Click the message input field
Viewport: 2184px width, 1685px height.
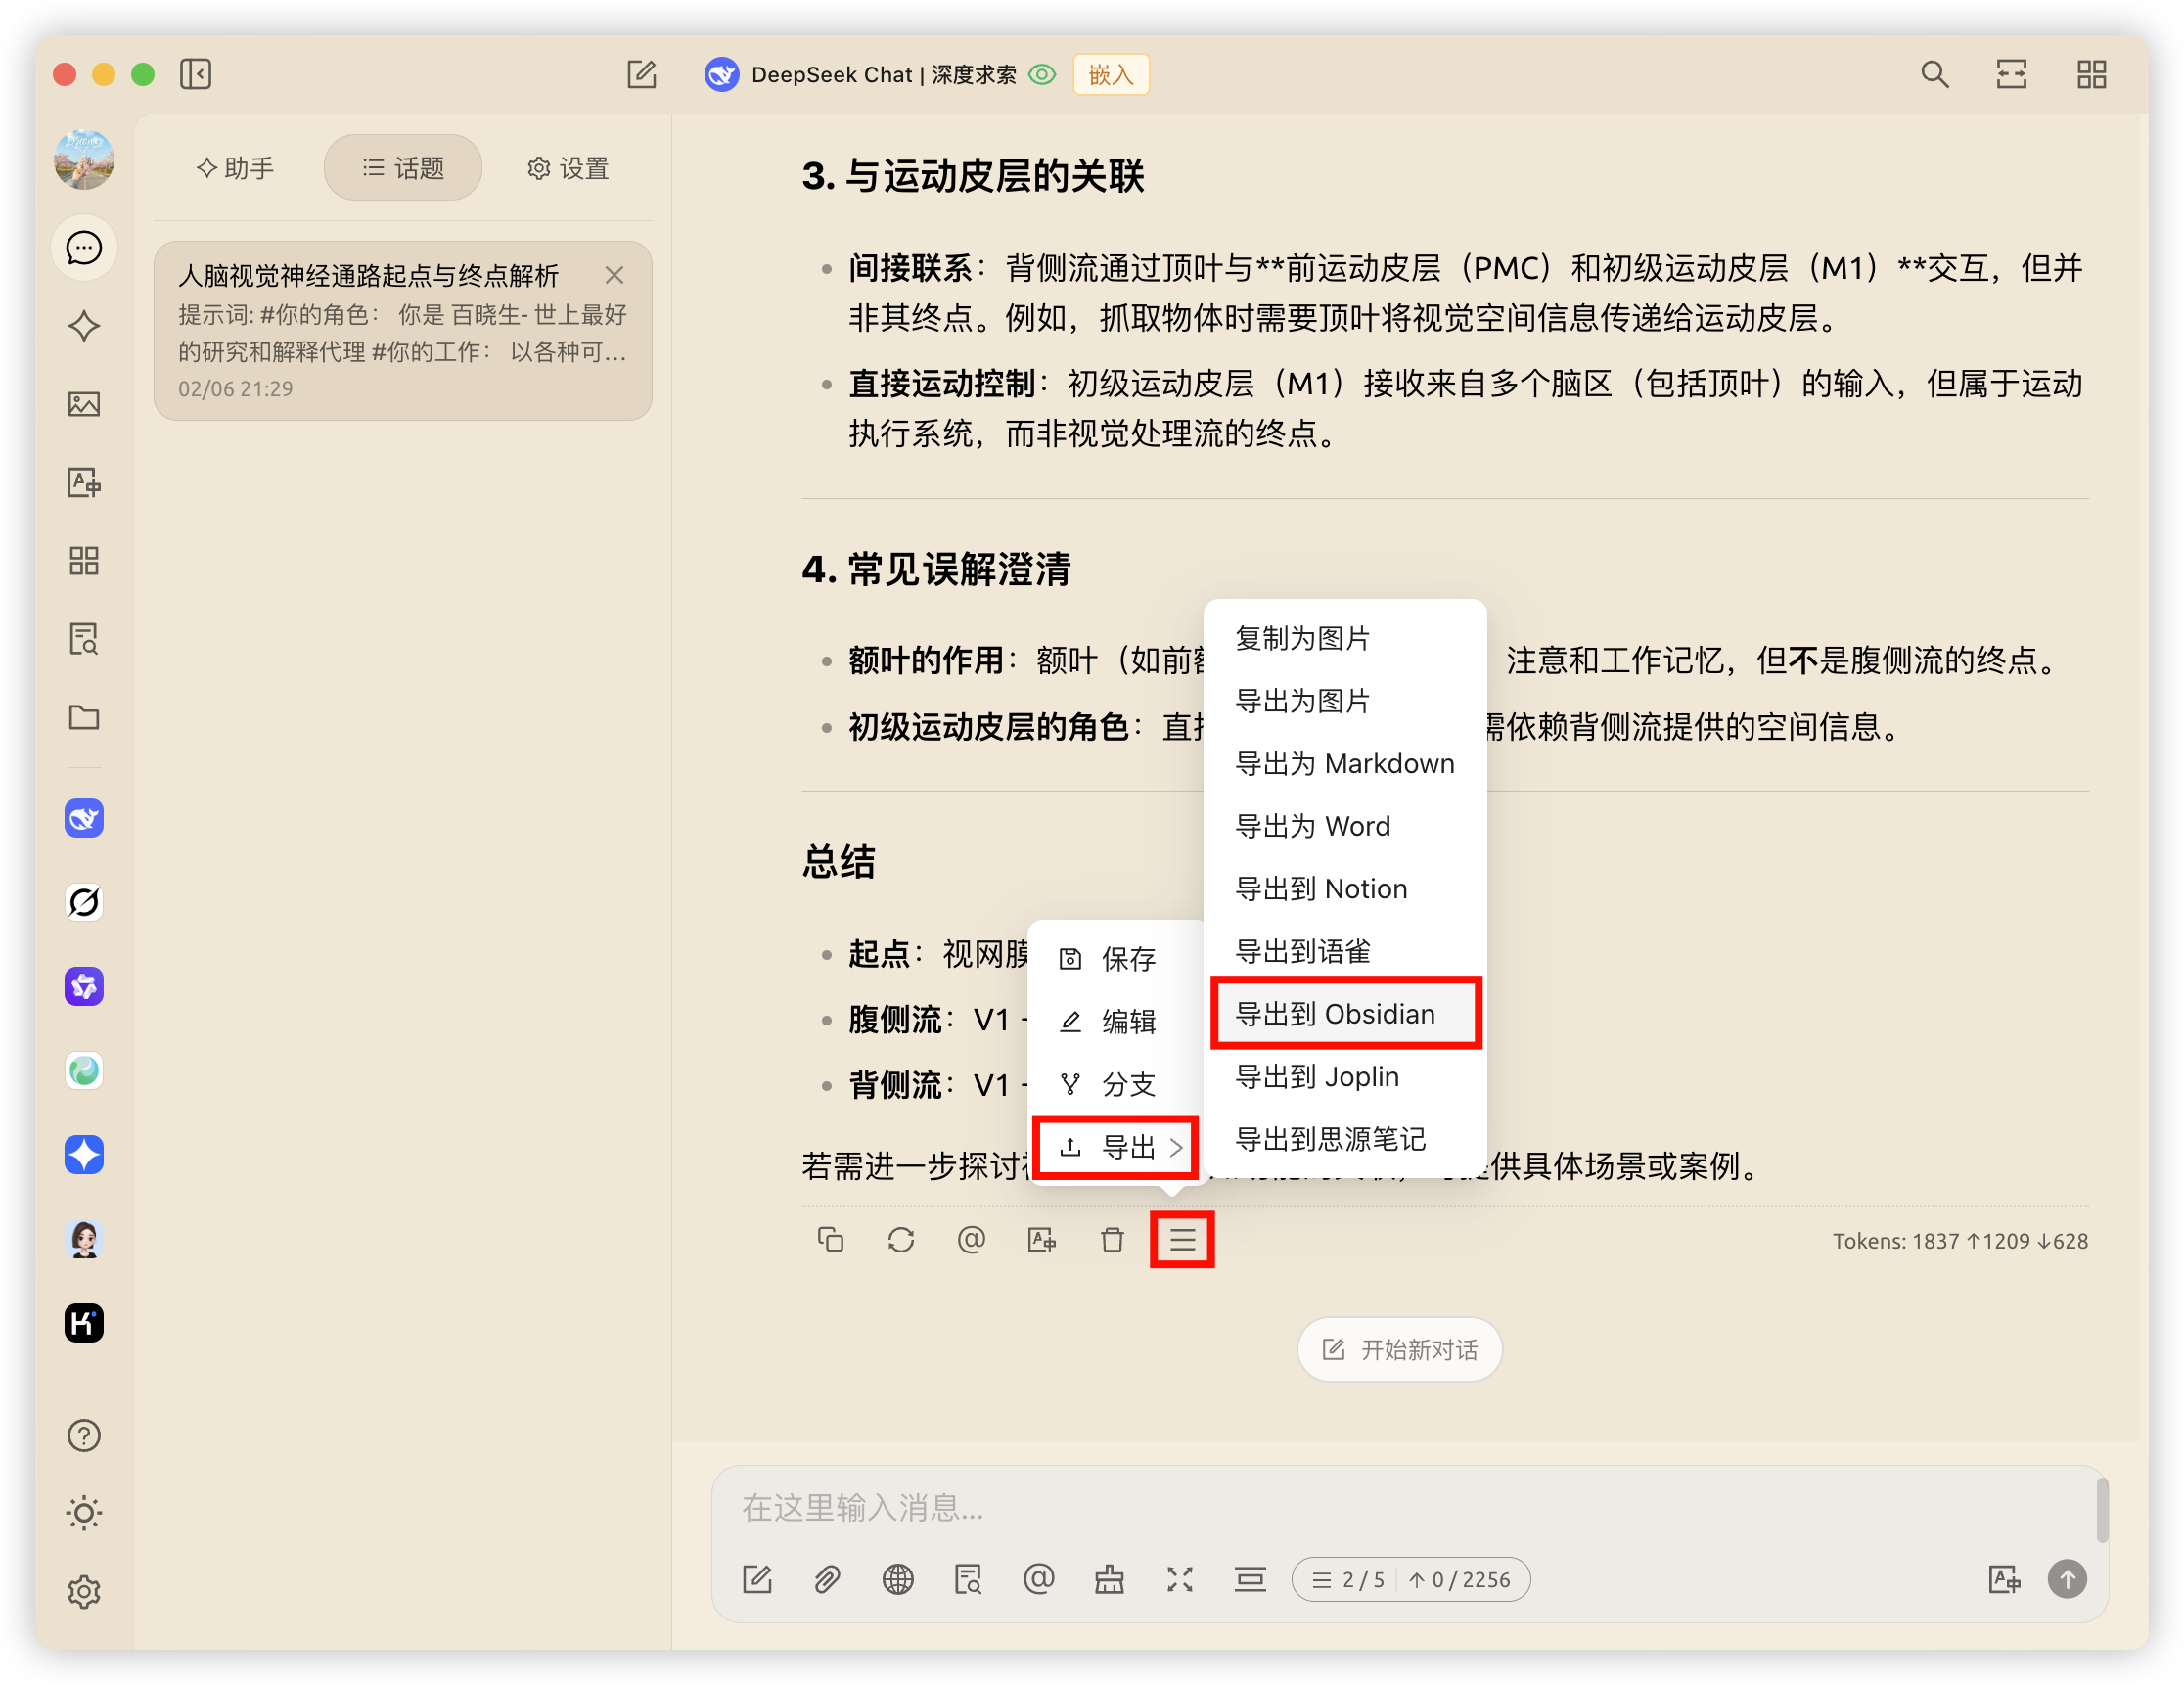[x=1400, y=1507]
